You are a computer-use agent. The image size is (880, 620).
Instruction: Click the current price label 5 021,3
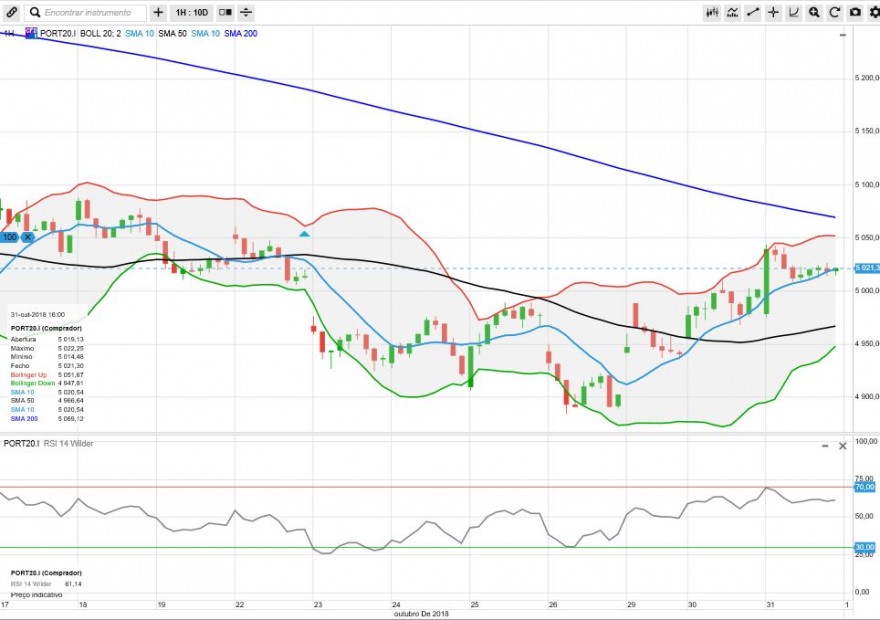(867, 268)
